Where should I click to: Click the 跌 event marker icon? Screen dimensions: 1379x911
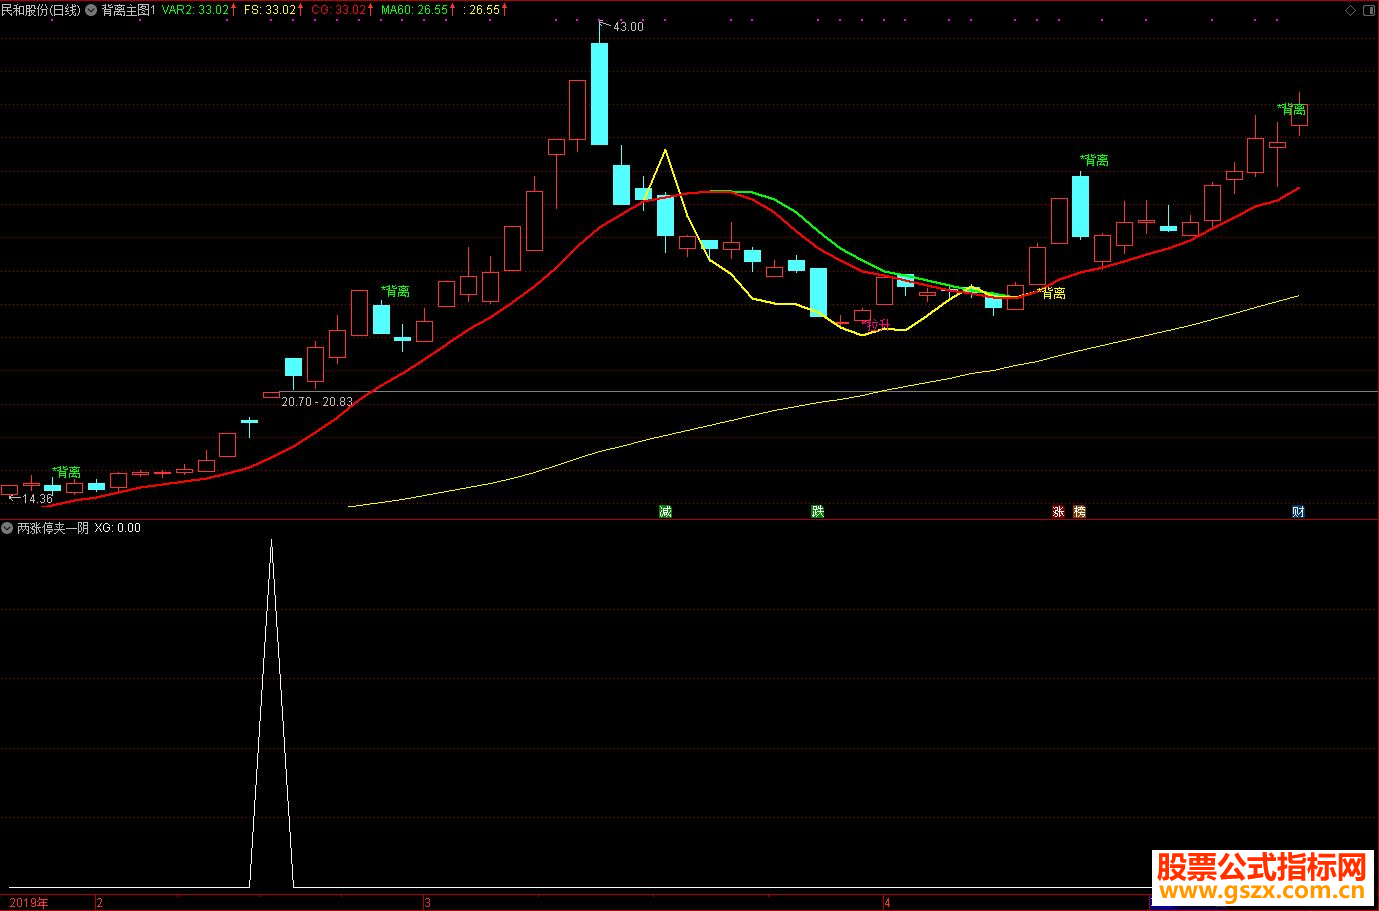tap(817, 511)
